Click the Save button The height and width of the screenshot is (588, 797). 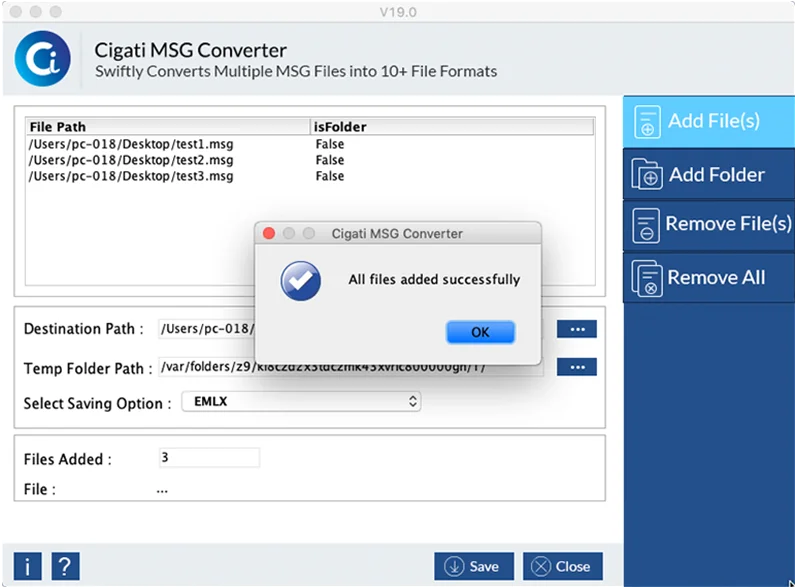(474, 566)
